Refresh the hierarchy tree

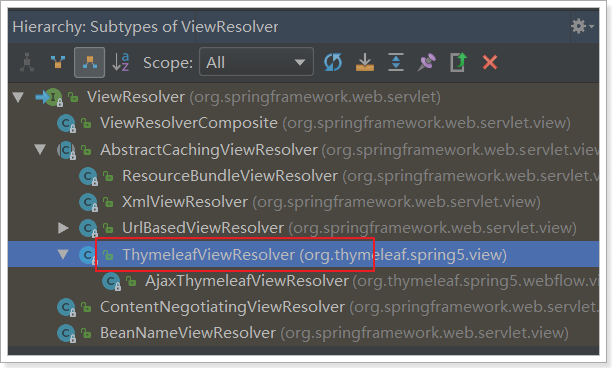pos(333,62)
